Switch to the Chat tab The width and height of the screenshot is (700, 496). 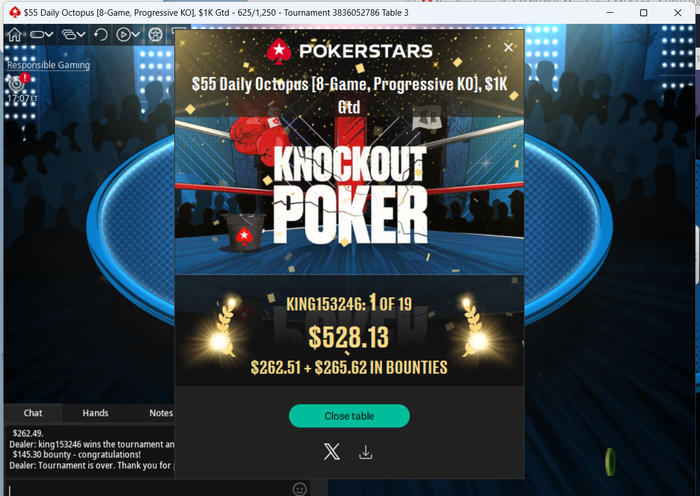click(x=33, y=413)
